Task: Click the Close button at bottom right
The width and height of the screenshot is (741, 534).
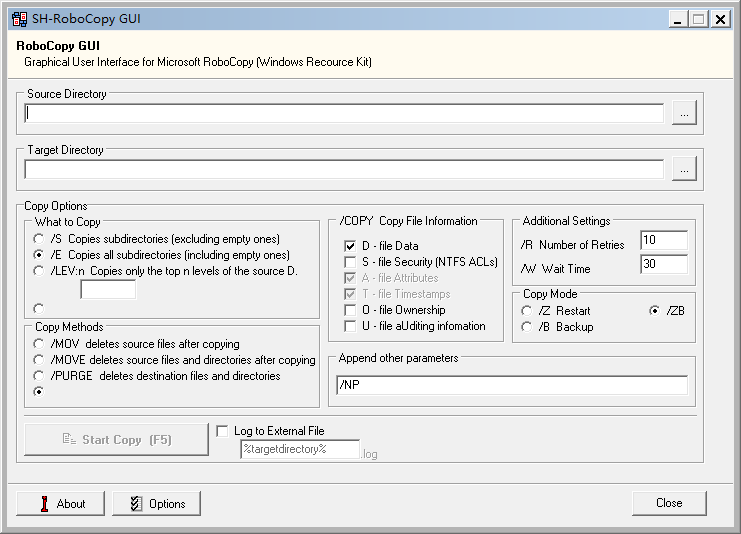Action: (x=668, y=503)
